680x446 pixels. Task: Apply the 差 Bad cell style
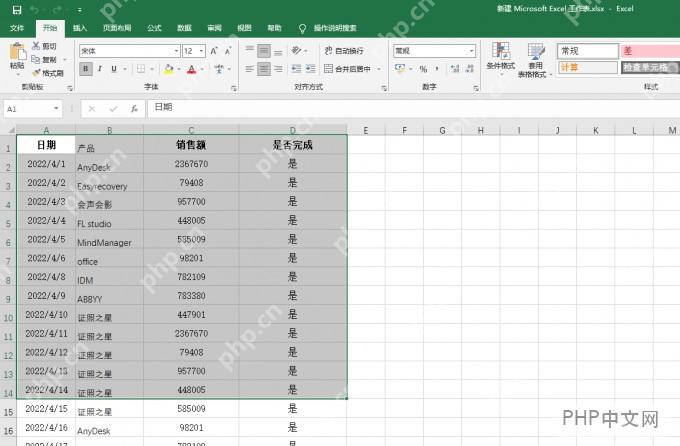tap(650, 51)
